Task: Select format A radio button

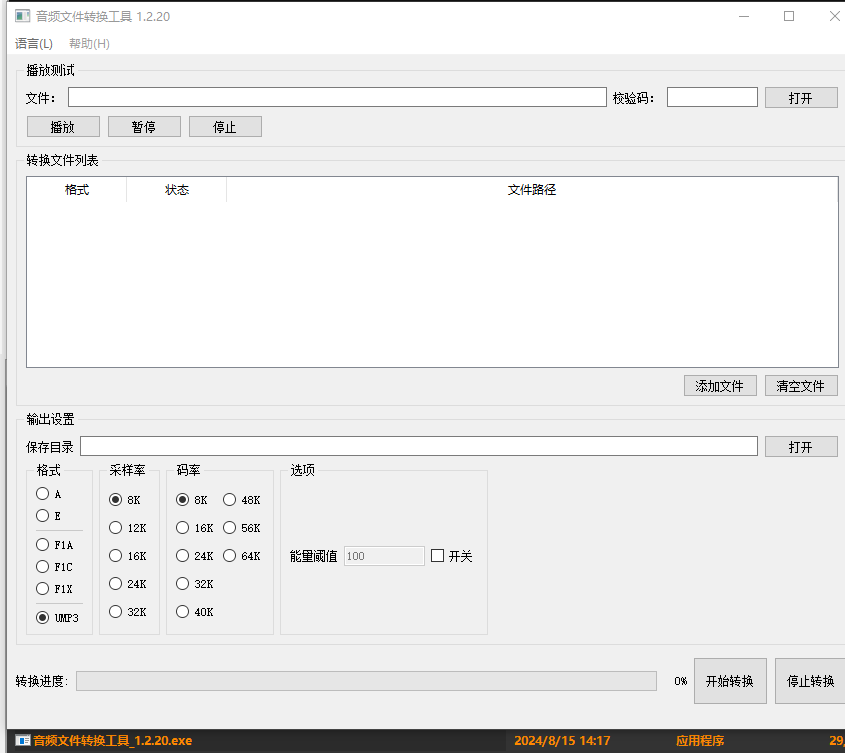Action: (x=43, y=494)
